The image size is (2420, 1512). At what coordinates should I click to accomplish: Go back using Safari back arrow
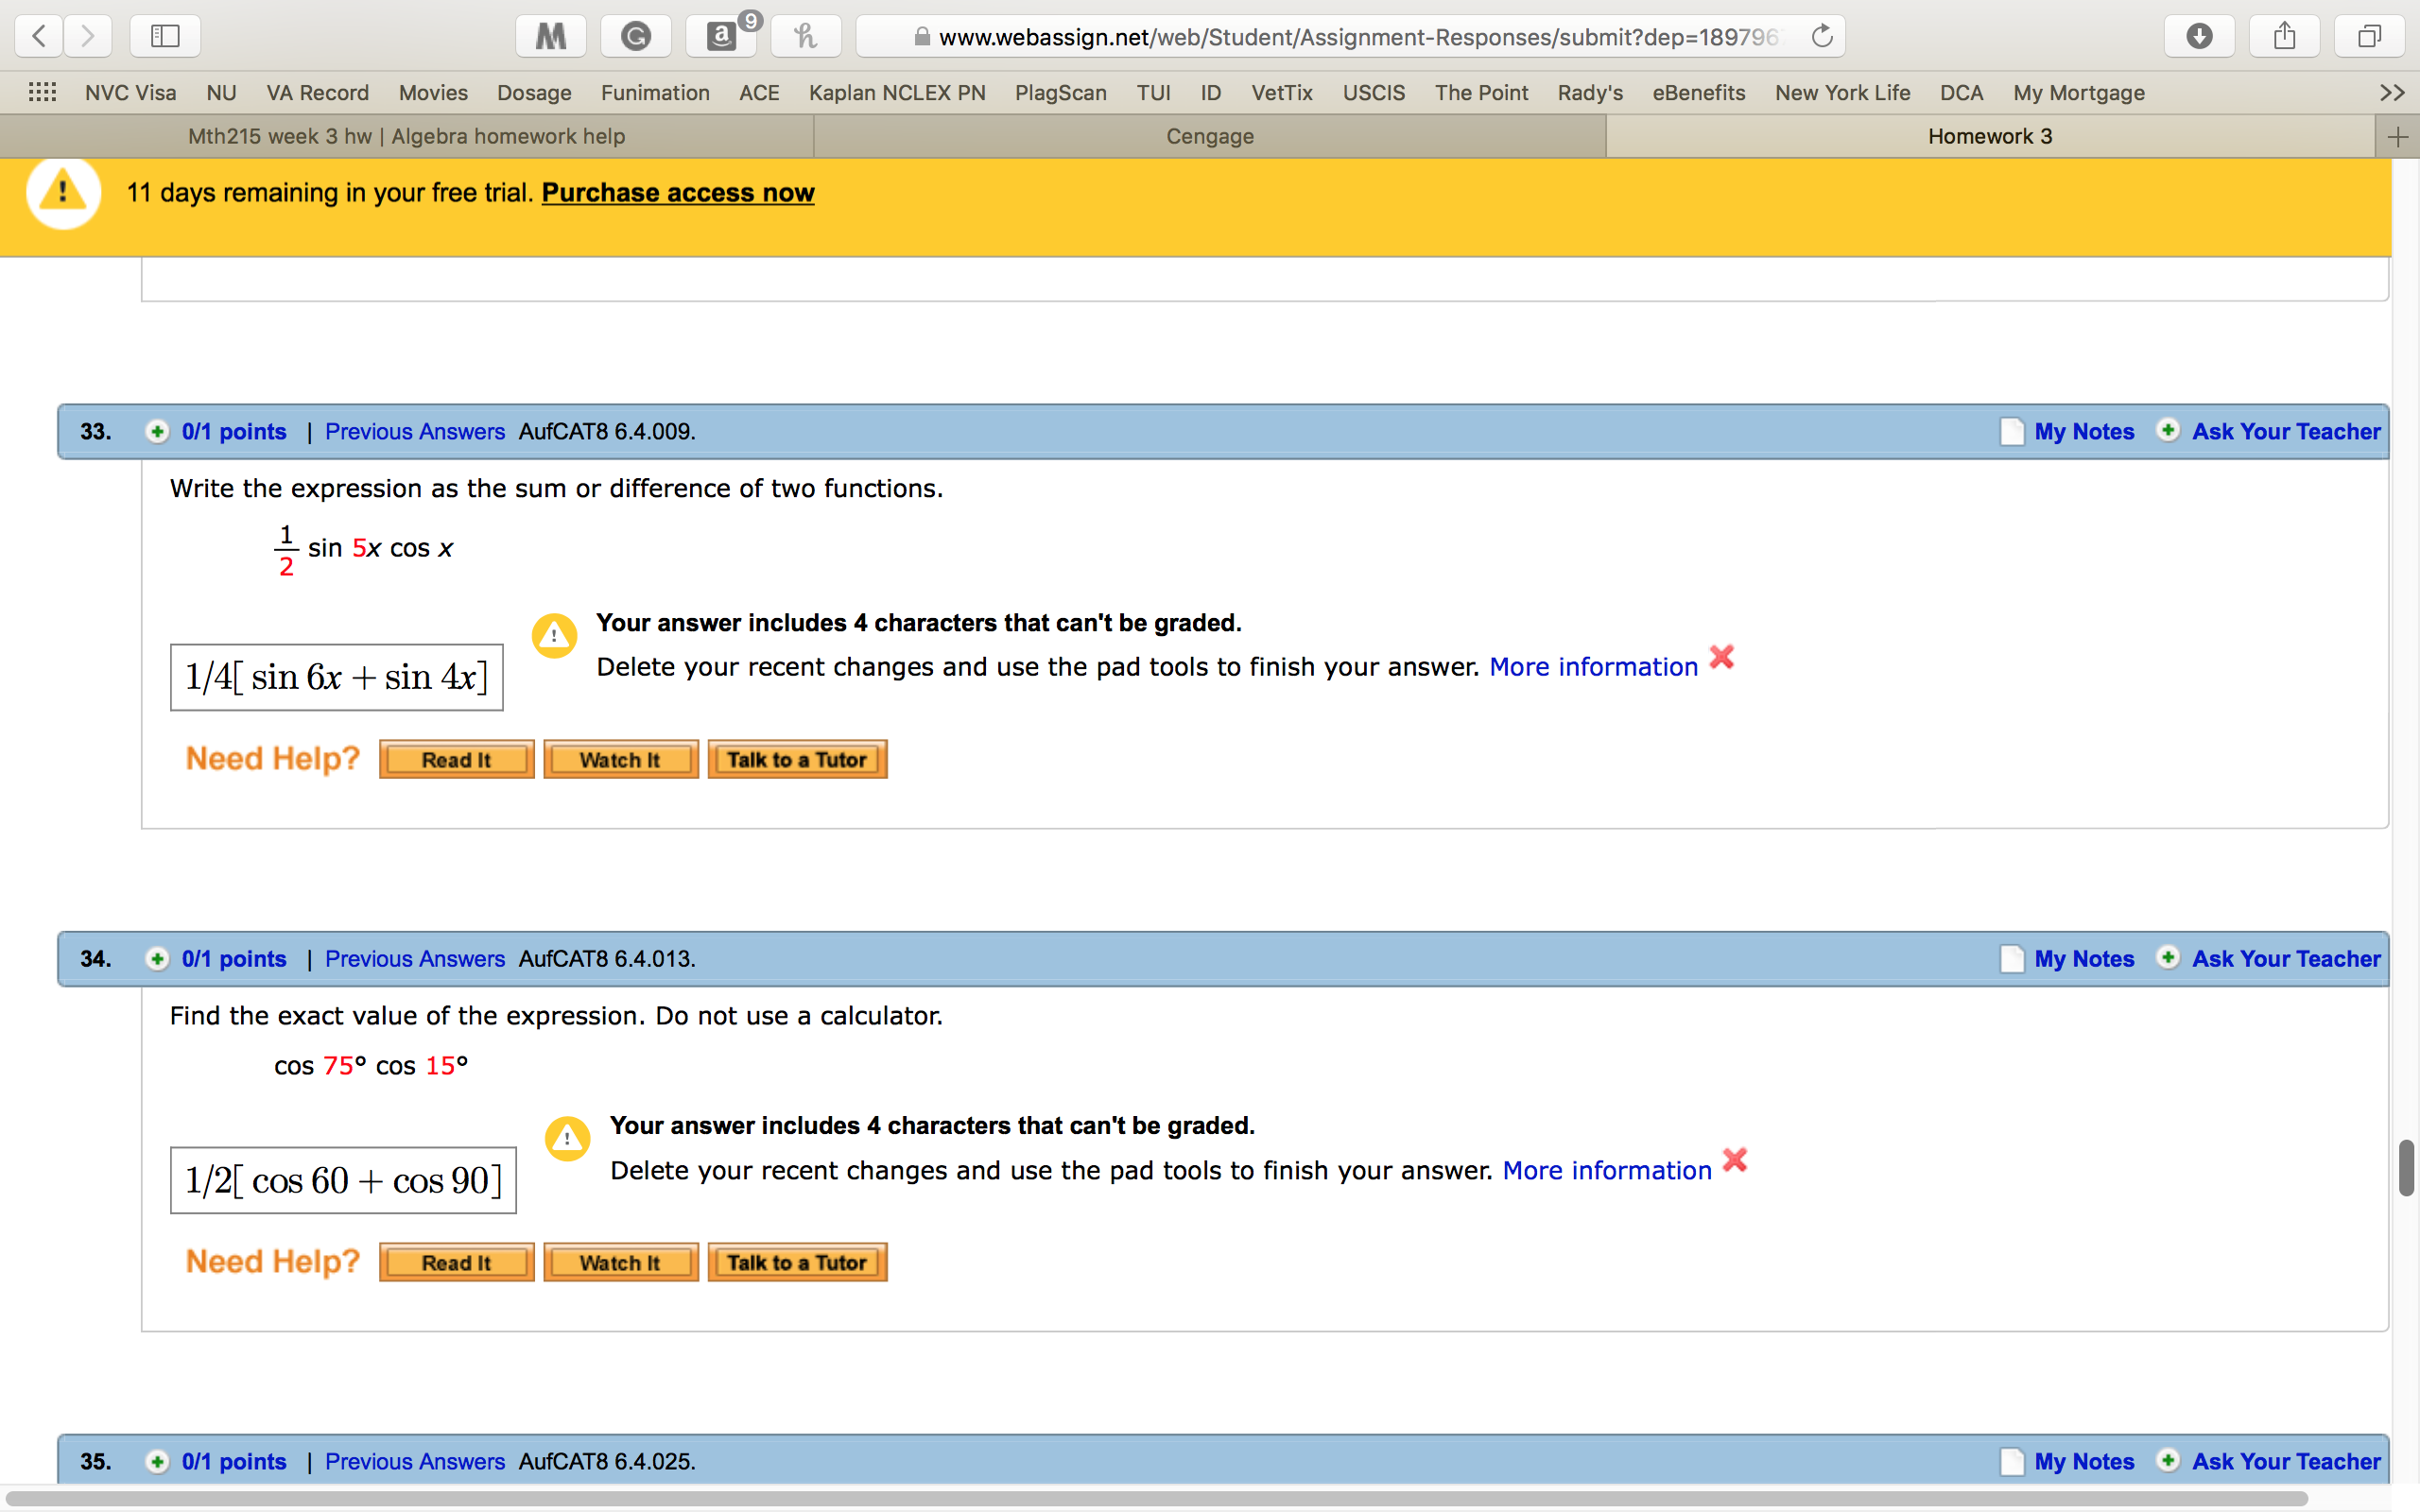[39, 37]
